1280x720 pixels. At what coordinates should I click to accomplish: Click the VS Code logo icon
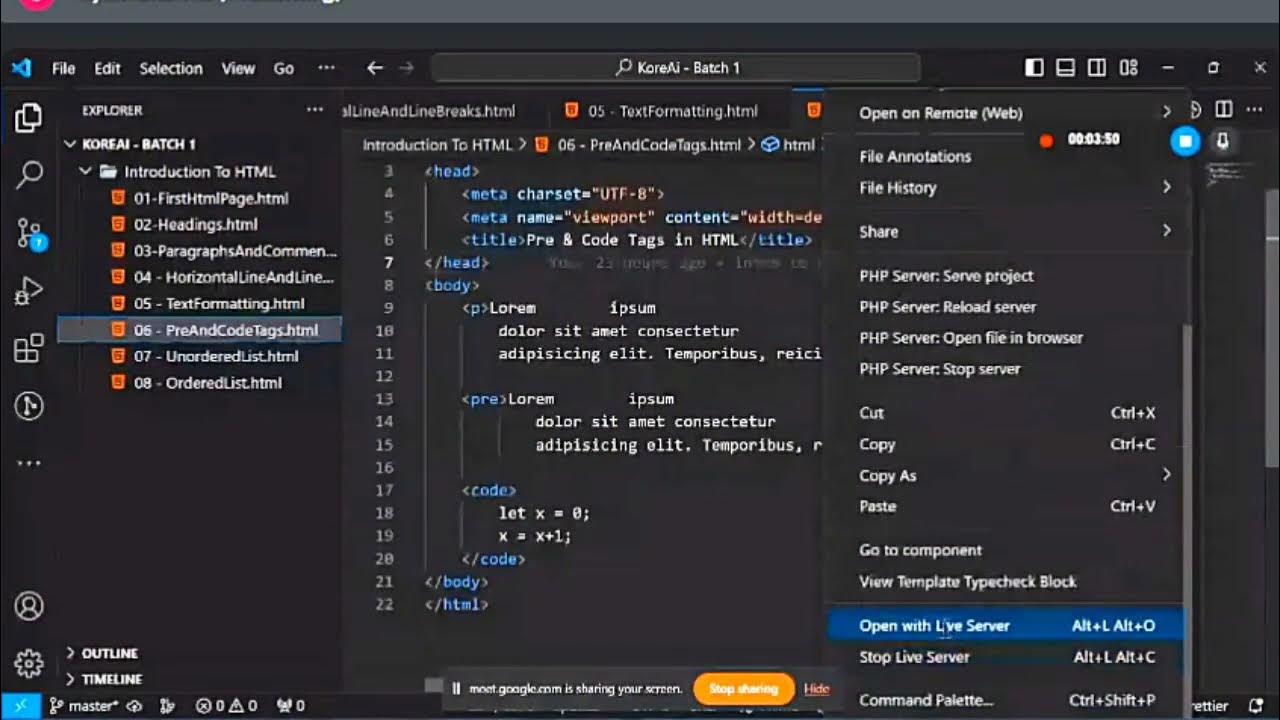coord(21,68)
